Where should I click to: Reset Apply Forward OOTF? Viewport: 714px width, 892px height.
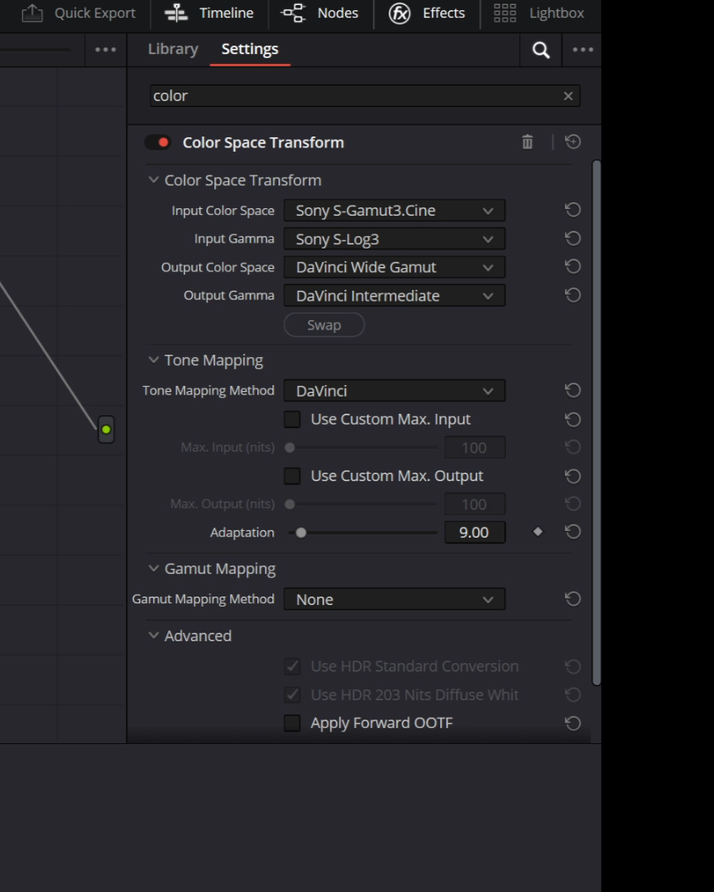point(573,723)
